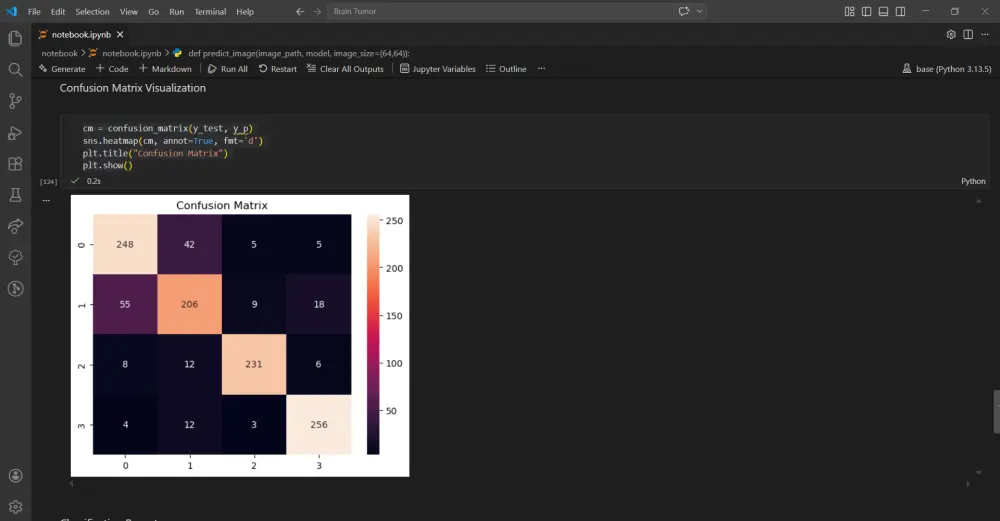Click Clear All Outputs
The height and width of the screenshot is (521, 1000).
[x=345, y=69]
